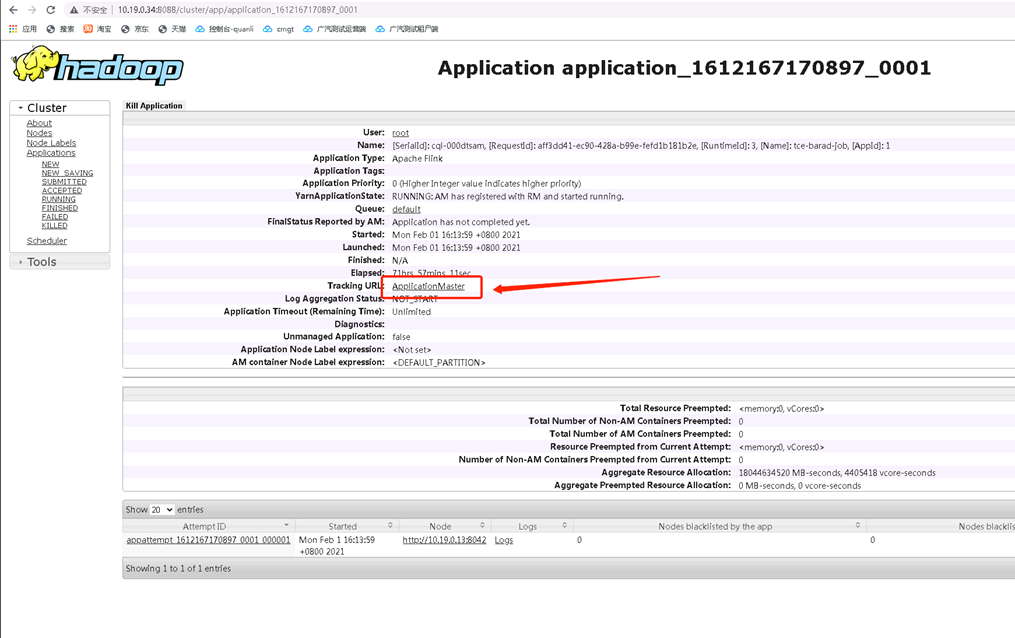
Task: Open attempt appattempt_1612167170897_0001_000001
Action: 208,540
